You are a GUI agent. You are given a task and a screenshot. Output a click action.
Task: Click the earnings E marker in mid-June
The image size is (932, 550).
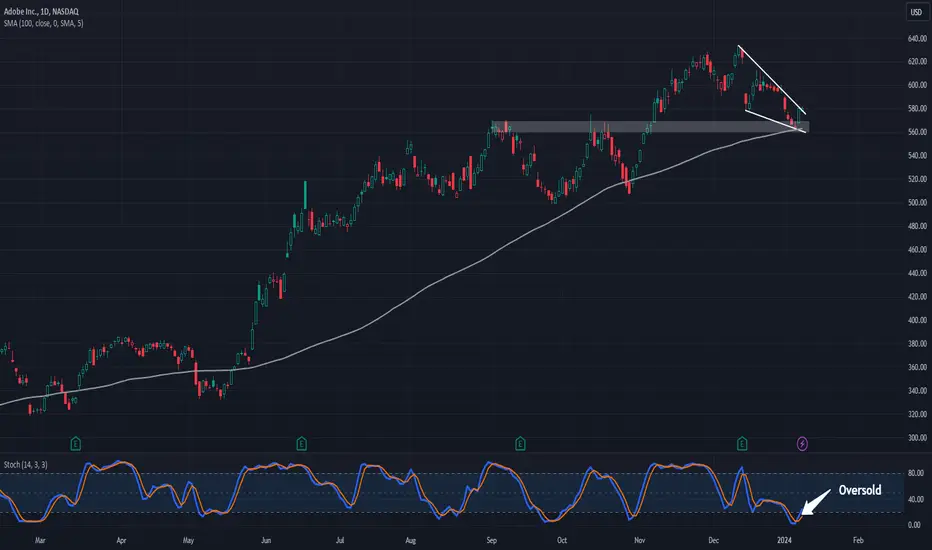[x=301, y=444]
